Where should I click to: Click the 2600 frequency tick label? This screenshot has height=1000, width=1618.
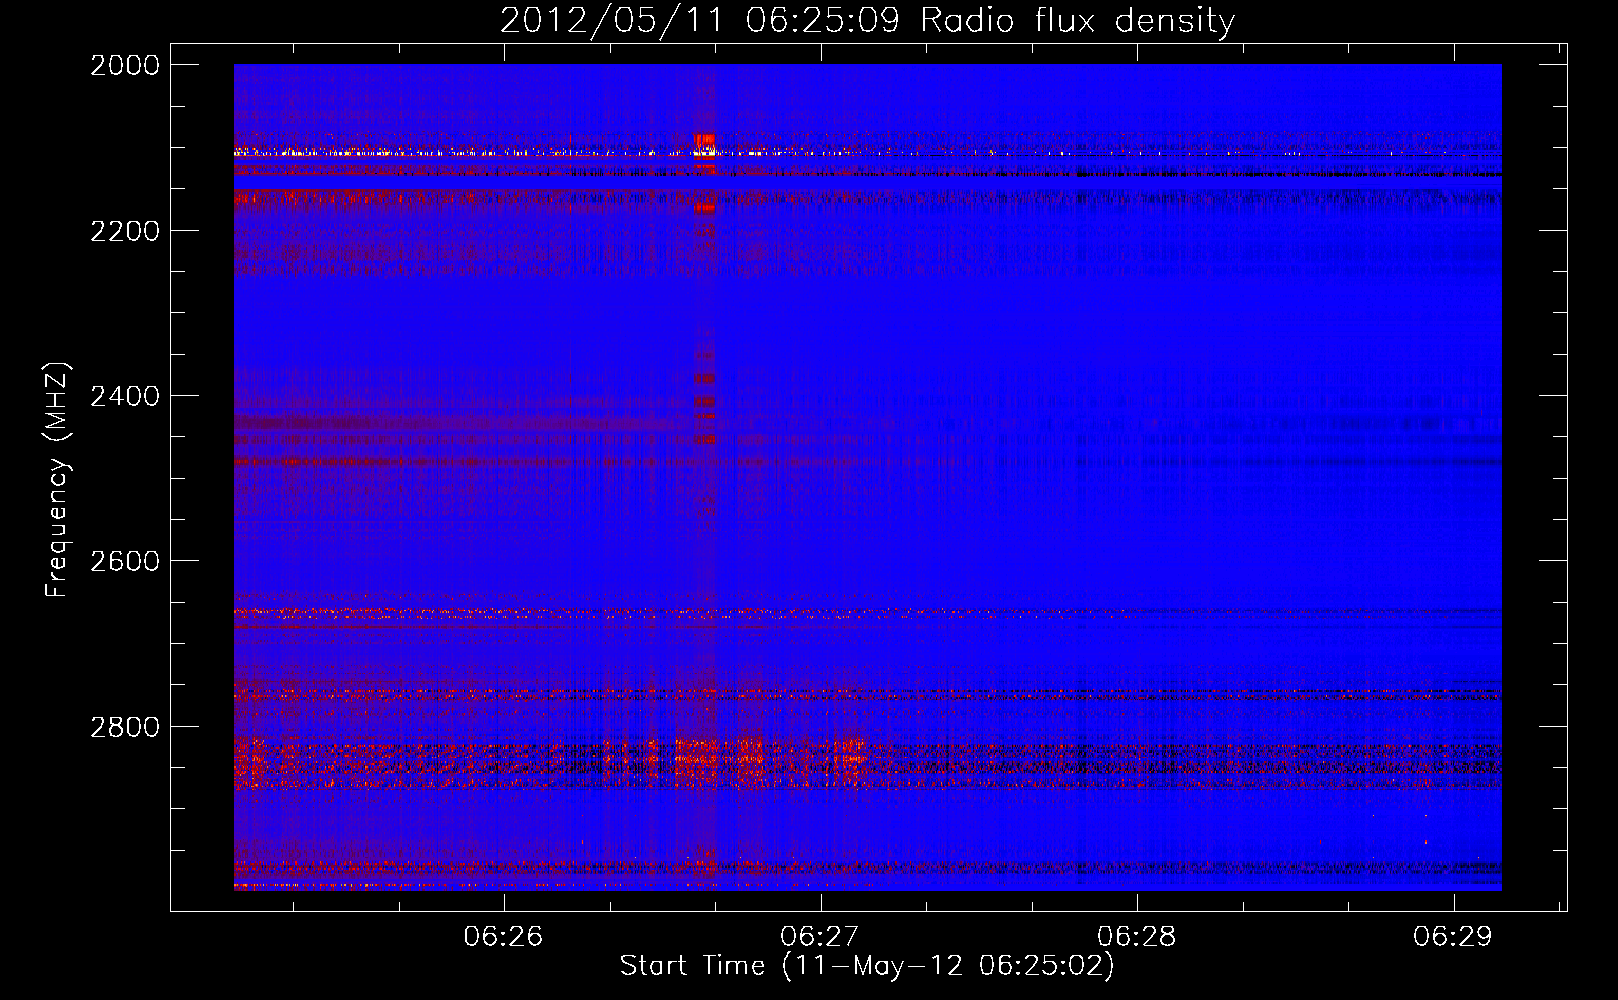[x=125, y=561]
